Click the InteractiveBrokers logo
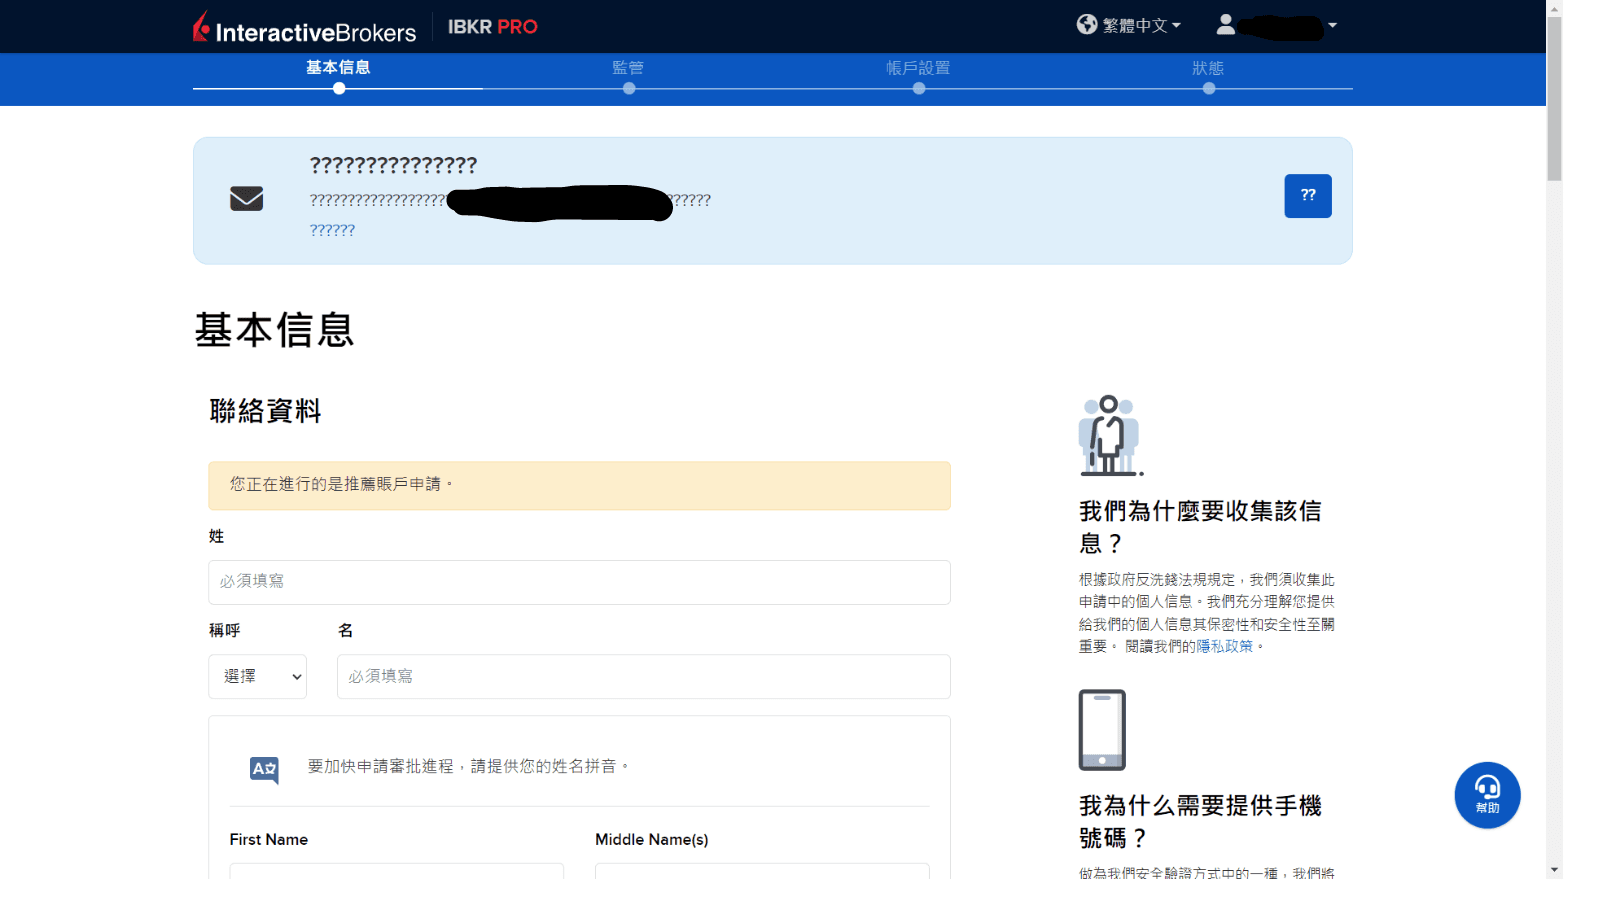This screenshot has width=1600, height=900. (305, 27)
